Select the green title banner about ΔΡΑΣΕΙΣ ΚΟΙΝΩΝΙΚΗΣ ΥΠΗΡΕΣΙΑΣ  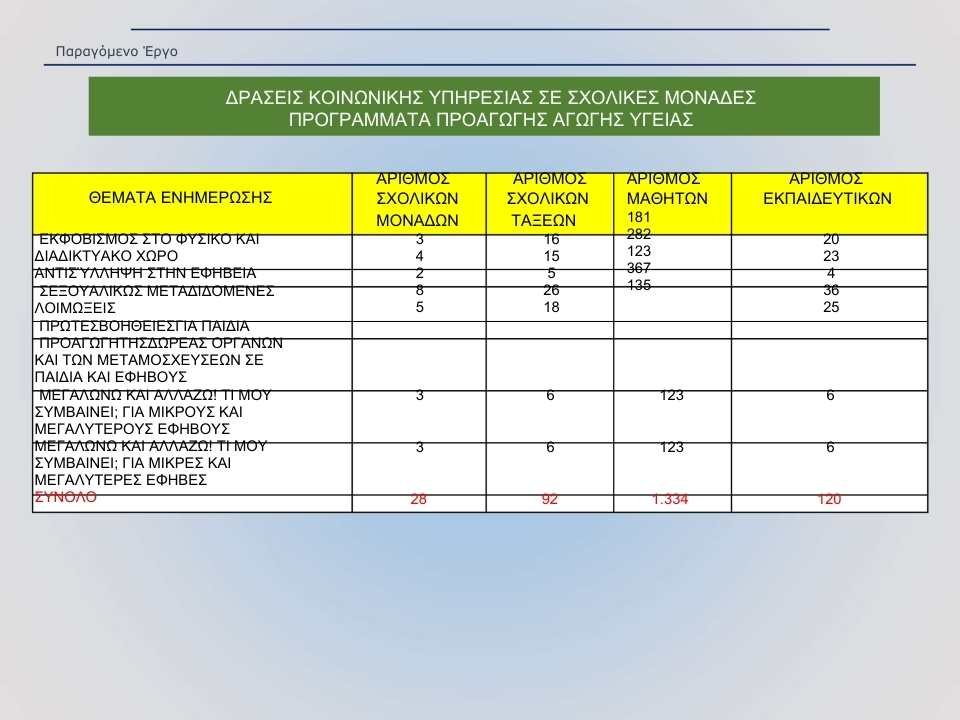point(484,108)
